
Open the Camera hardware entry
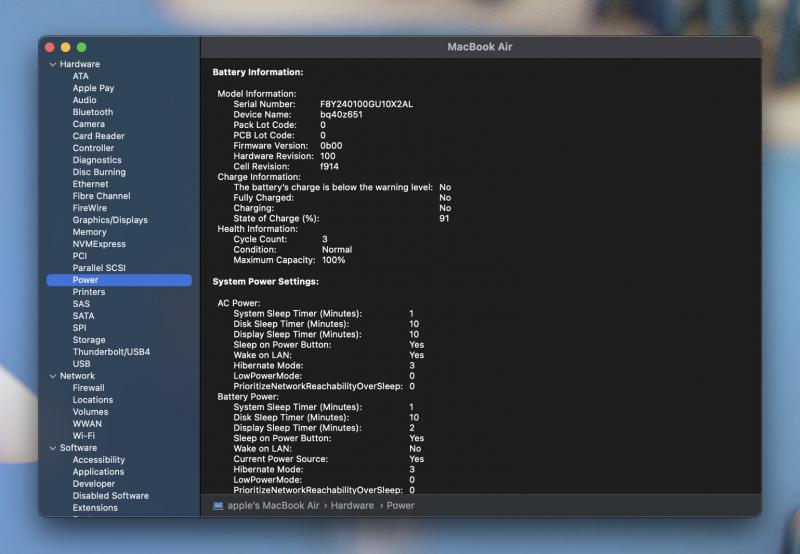tap(88, 124)
